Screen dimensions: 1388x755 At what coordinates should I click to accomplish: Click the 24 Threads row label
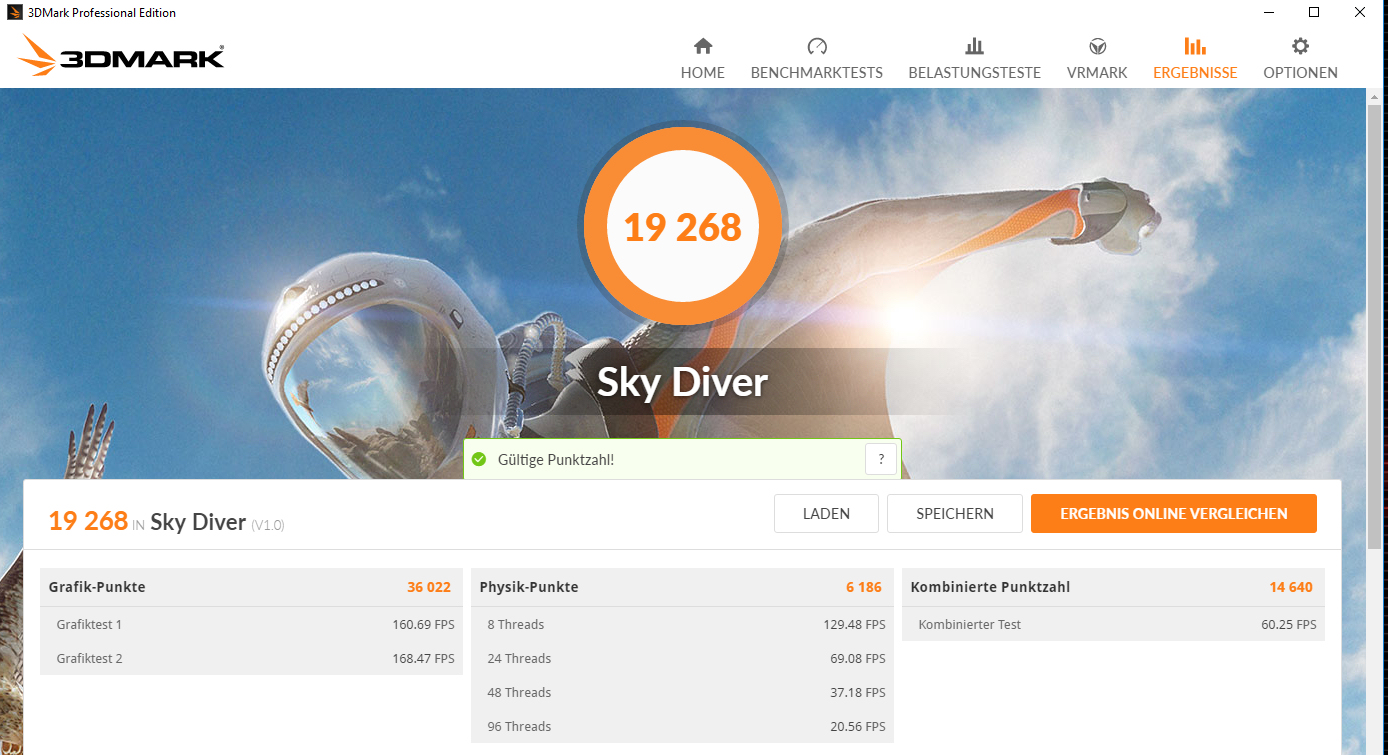pyautogui.click(x=519, y=659)
